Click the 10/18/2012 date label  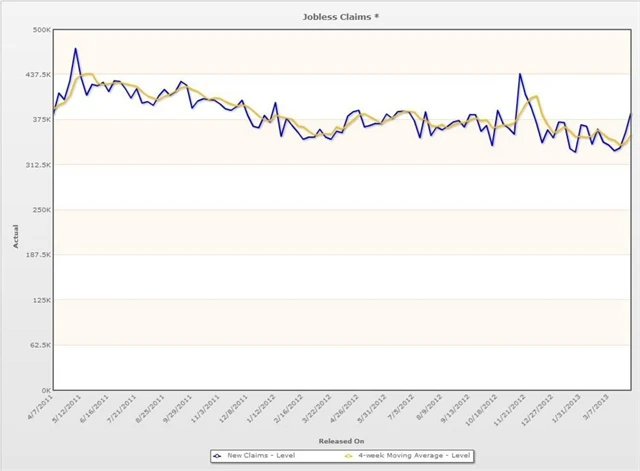(481, 410)
